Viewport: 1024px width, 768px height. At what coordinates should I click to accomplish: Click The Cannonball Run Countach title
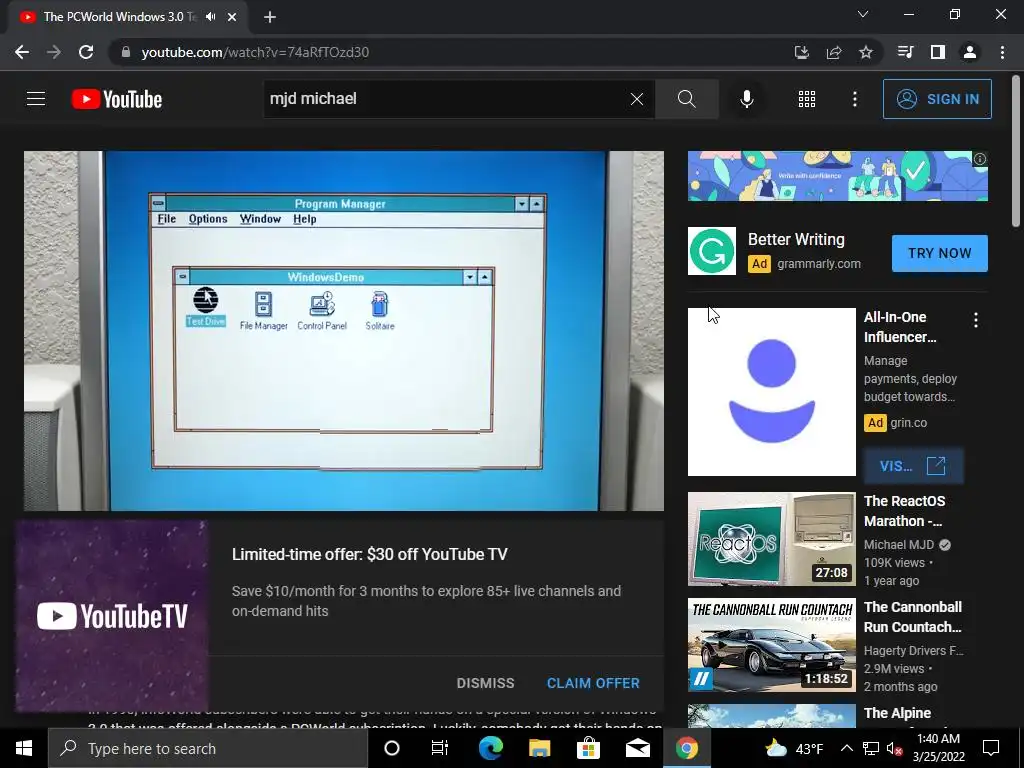(913, 617)
